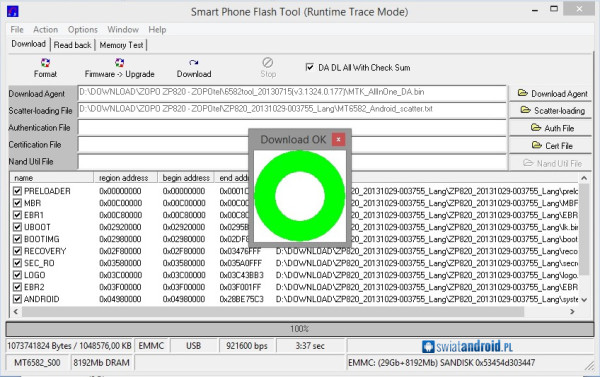This screenshot has height=377, width=600.
Task: Click the Authentication File field
Action: tap(292, 127)
